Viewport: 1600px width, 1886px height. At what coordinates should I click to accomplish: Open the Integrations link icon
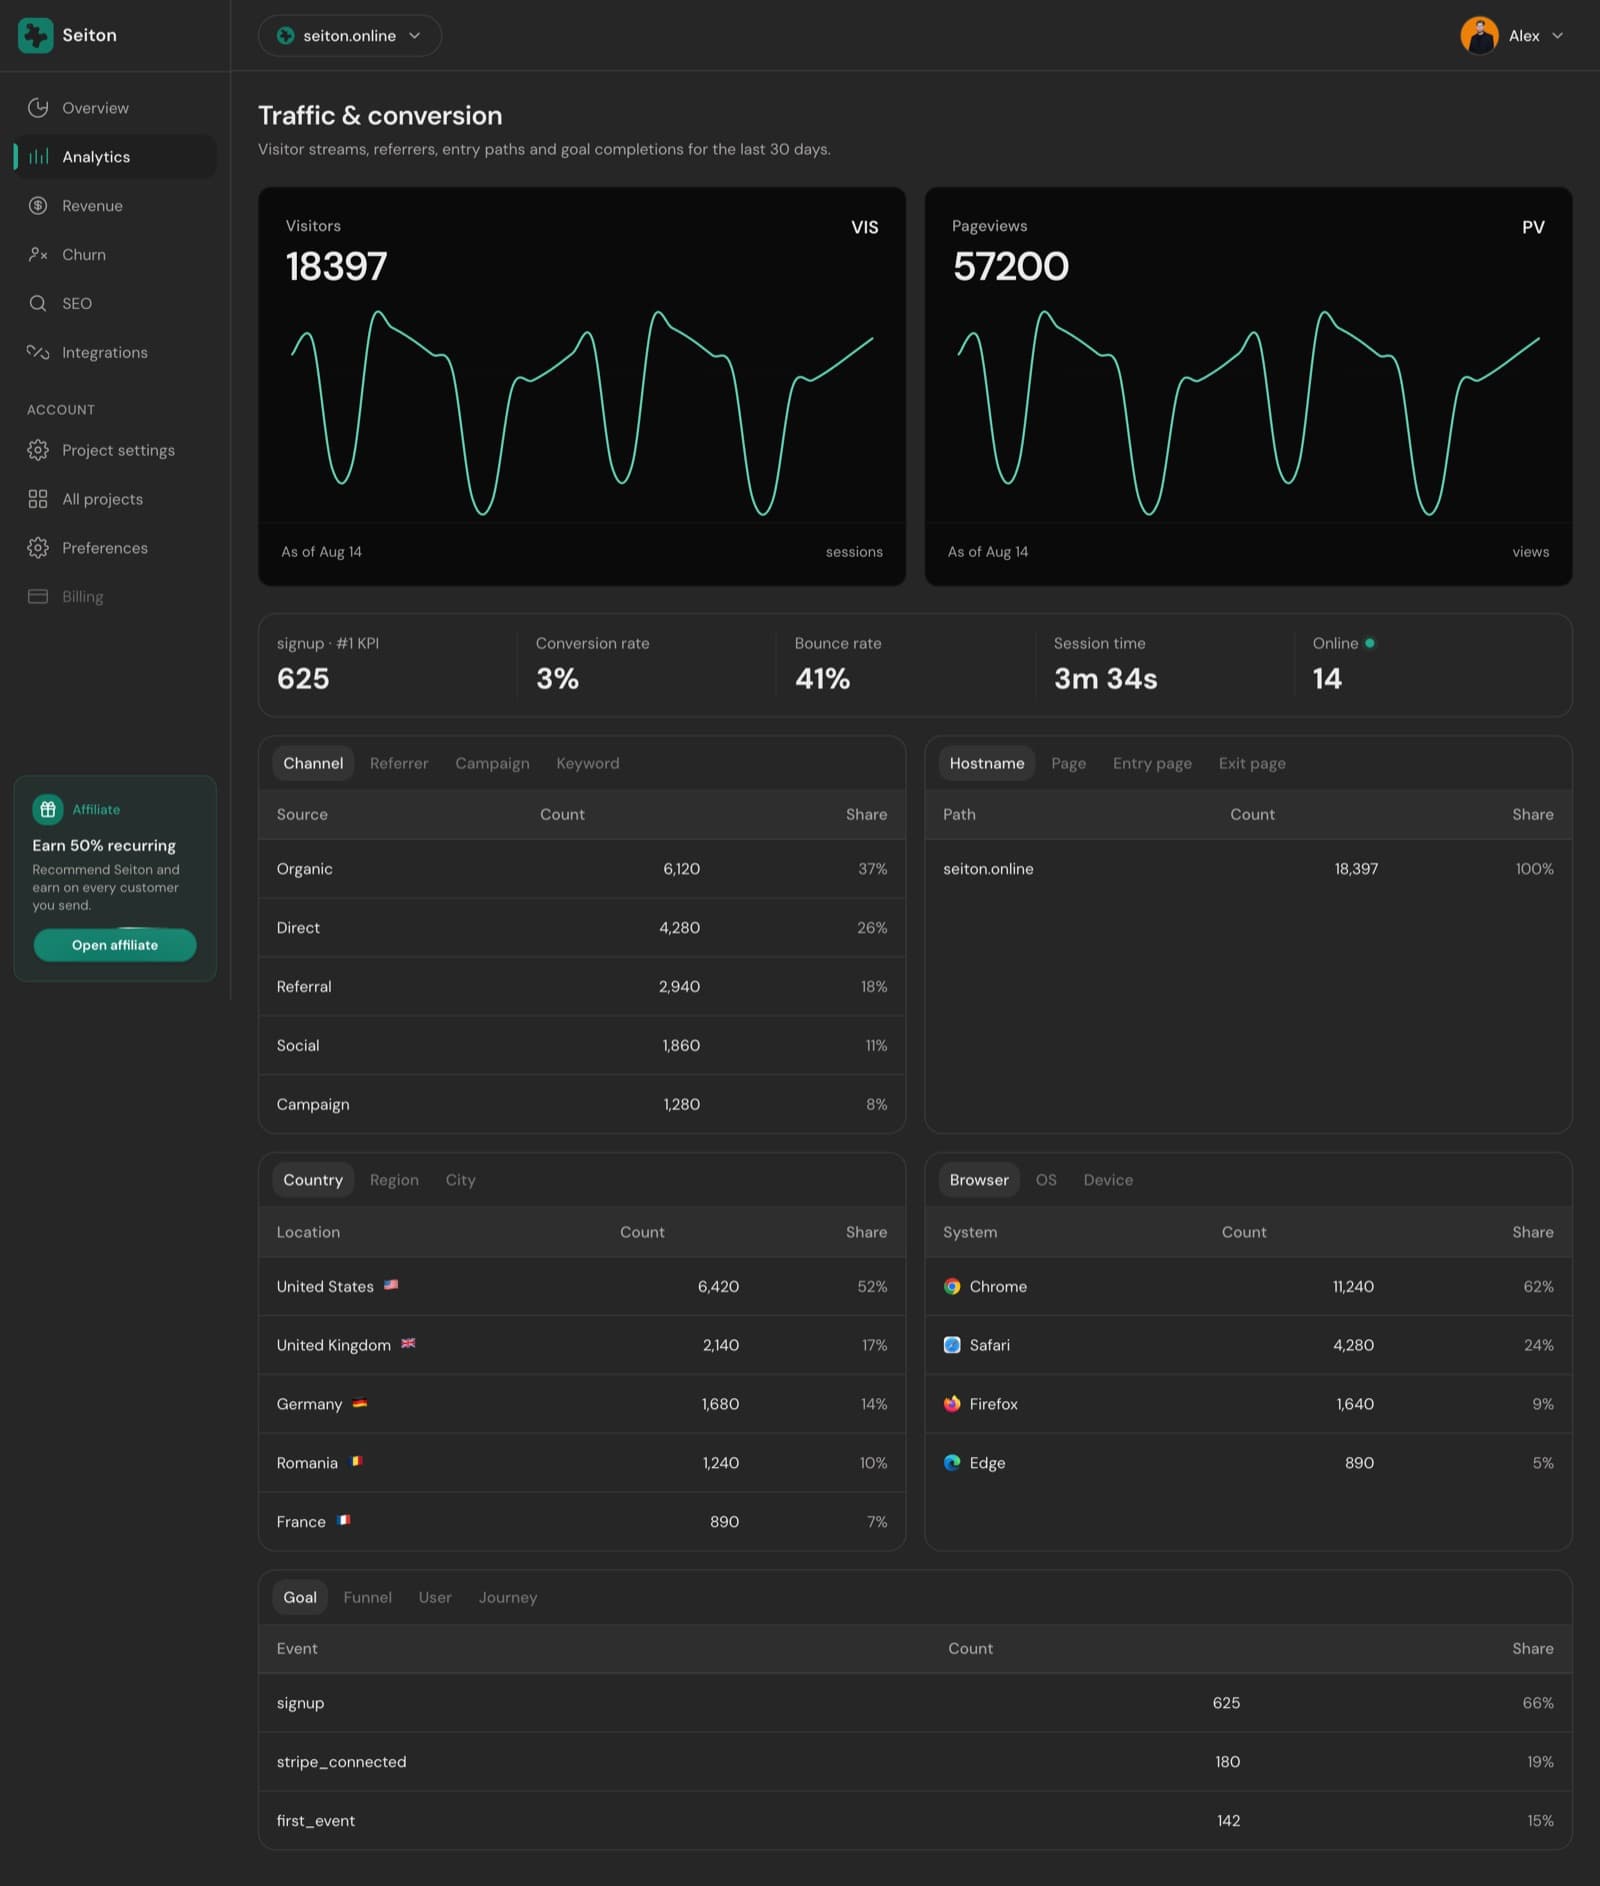[38, 353]
